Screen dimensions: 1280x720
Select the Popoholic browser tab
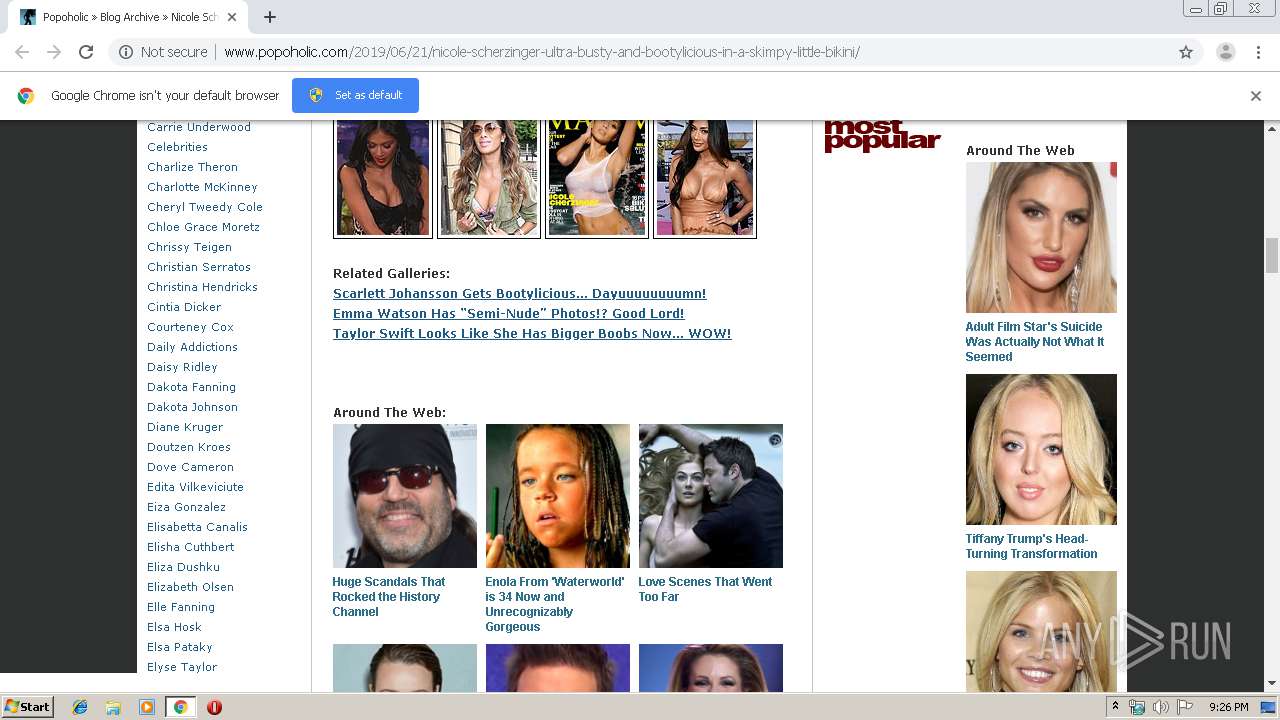[x=130, y=17]
